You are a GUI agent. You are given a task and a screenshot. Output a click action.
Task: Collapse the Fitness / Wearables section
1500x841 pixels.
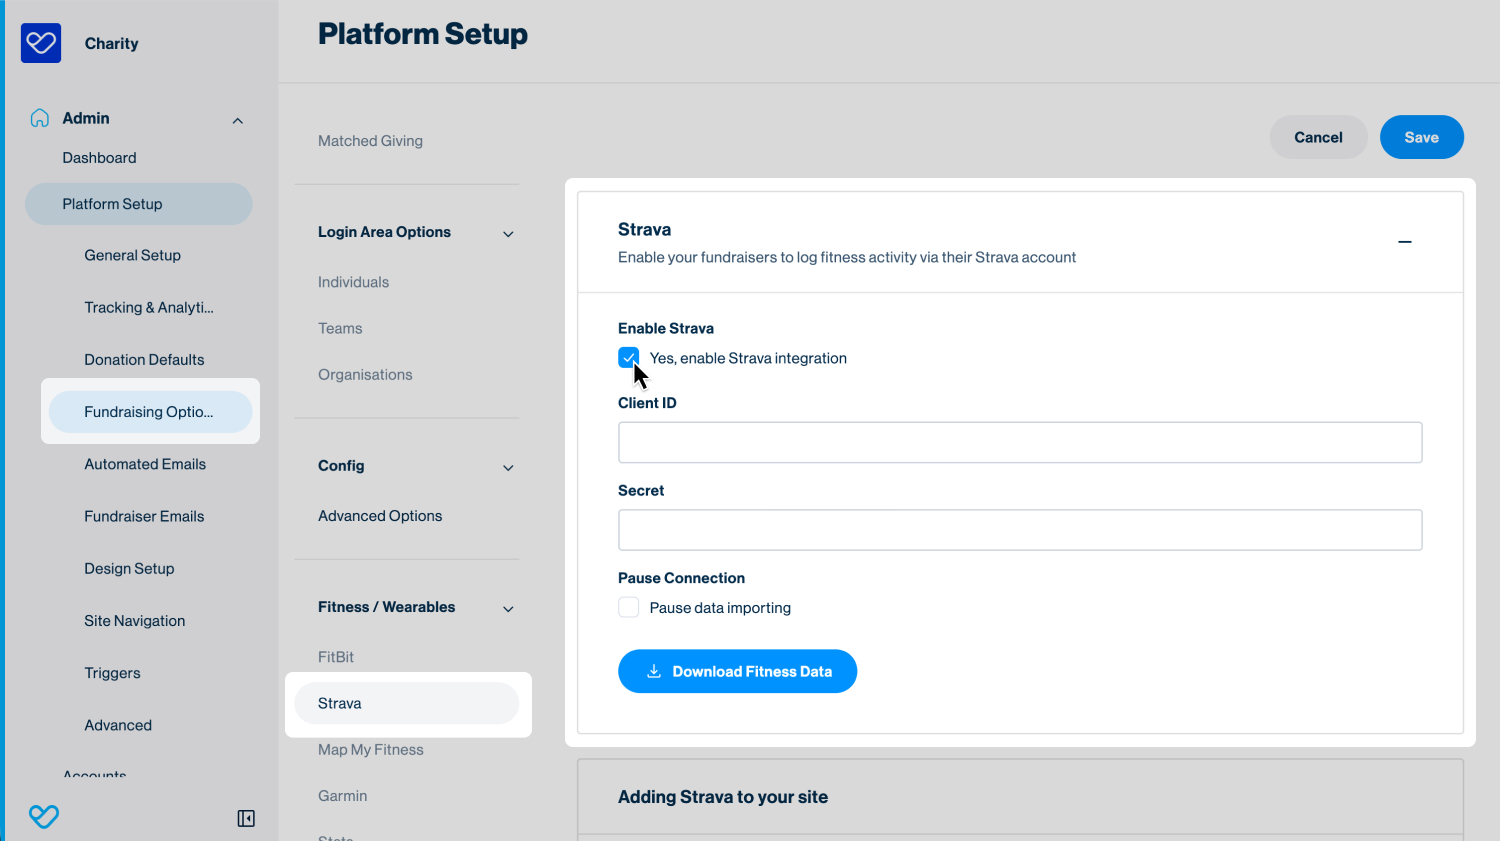pyautogui.click(x=508, y=609)
